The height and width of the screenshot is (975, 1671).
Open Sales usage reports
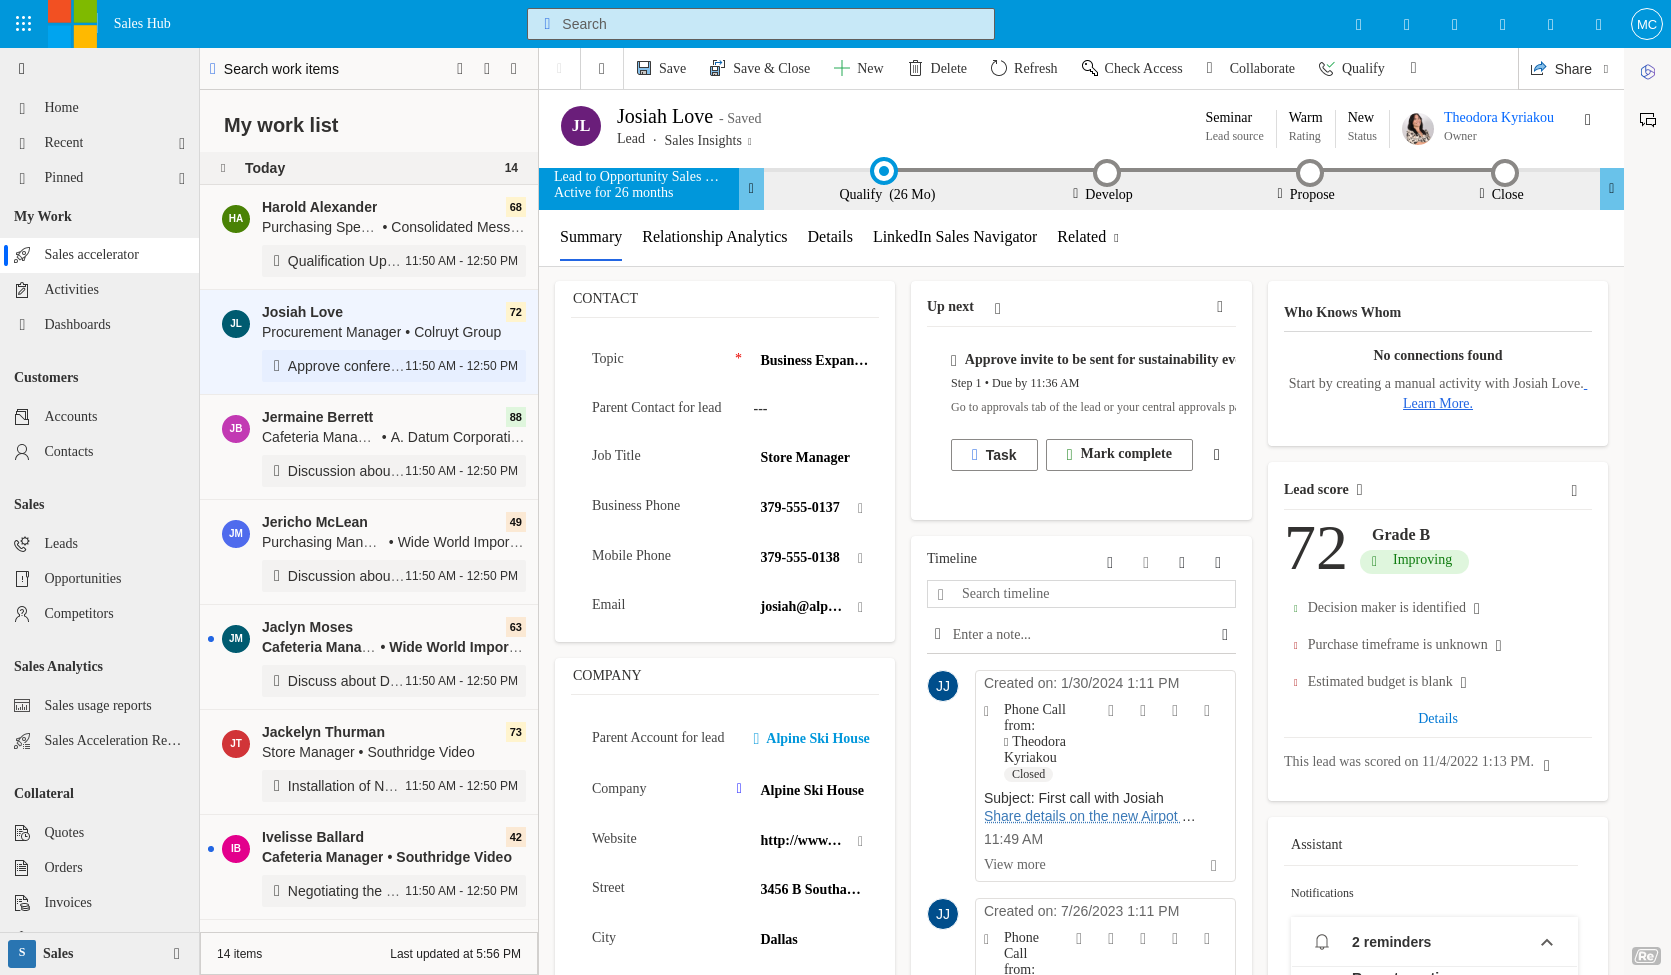(x=100, y=705)
